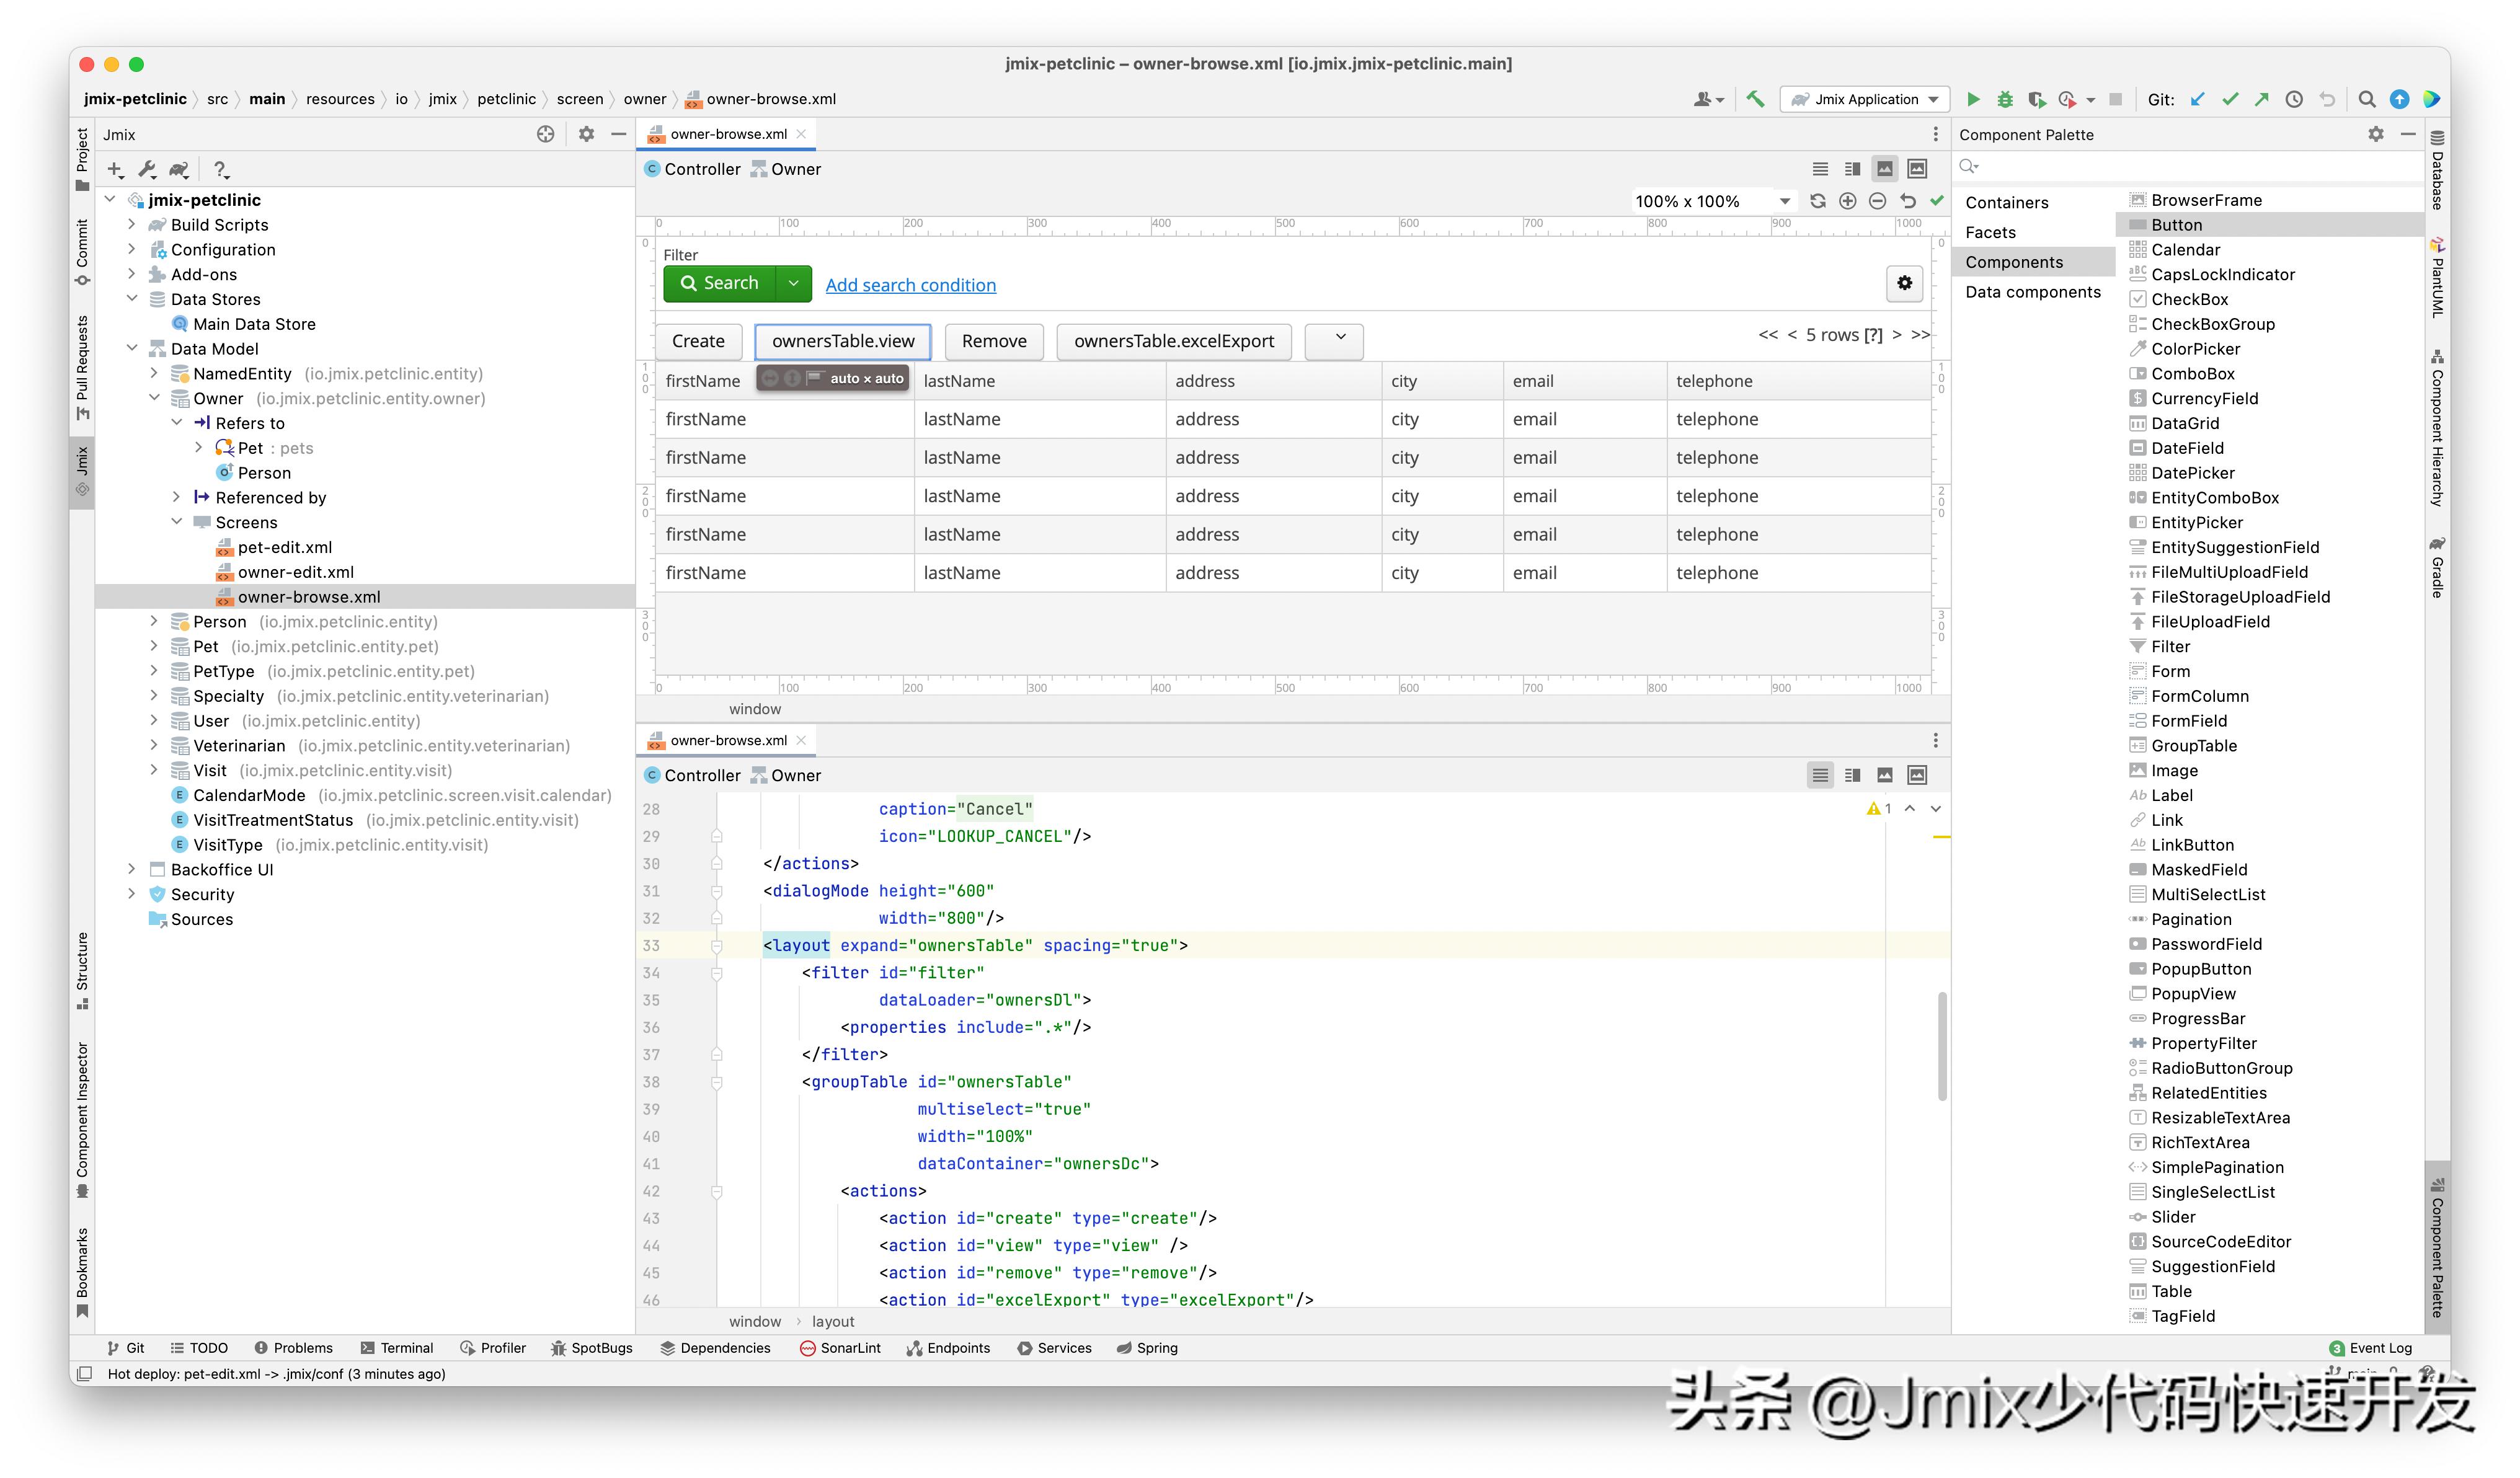Click the Add search condition link
This screenshot has height=1478, width=2520.
click(910, 285)
